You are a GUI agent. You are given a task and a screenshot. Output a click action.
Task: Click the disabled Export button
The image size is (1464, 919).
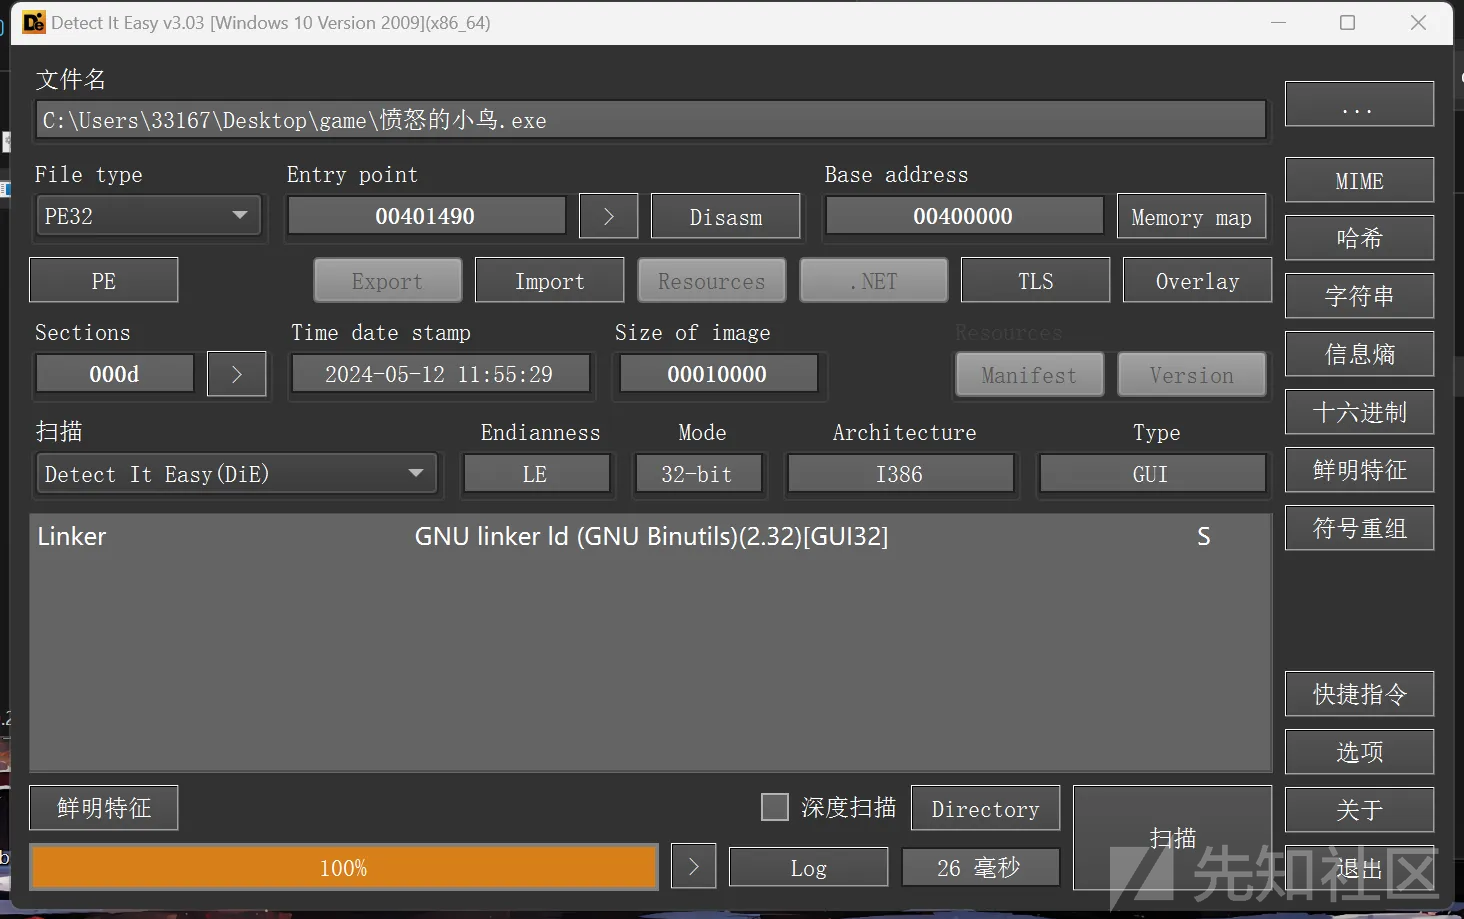pos(387,281)
